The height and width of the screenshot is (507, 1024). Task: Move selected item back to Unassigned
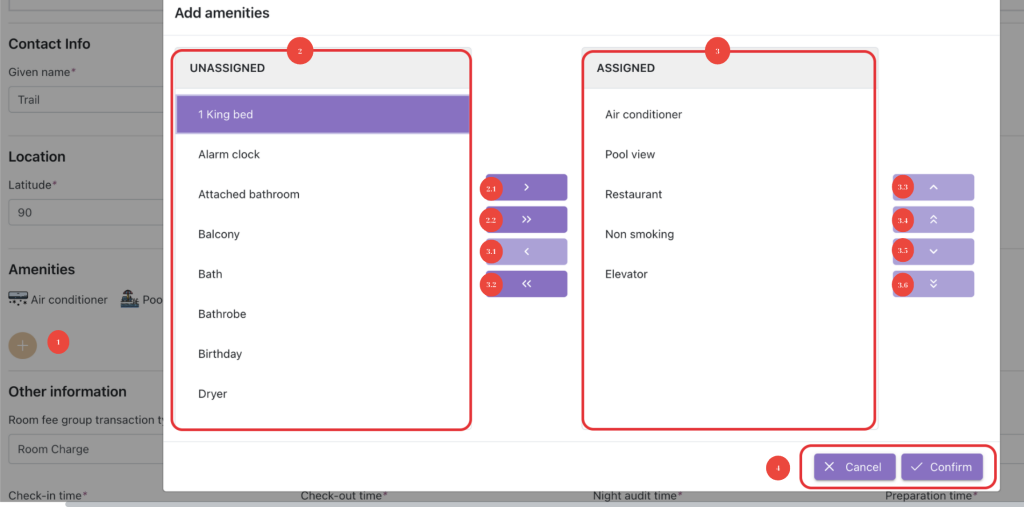click(x=527, y=251)
